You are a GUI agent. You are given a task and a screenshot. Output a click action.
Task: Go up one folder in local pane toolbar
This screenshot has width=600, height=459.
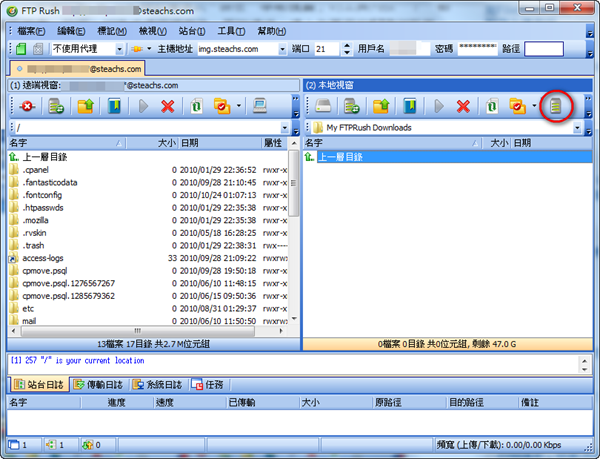pos(381,106)
